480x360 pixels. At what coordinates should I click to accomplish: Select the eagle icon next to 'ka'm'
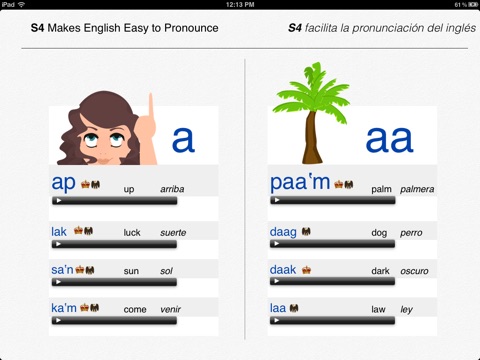click(x=94, y=307)
